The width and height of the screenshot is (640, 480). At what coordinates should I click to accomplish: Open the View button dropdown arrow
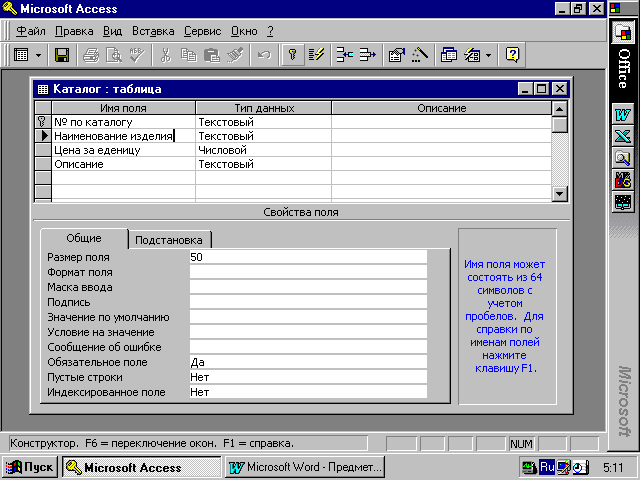point(38,55)
